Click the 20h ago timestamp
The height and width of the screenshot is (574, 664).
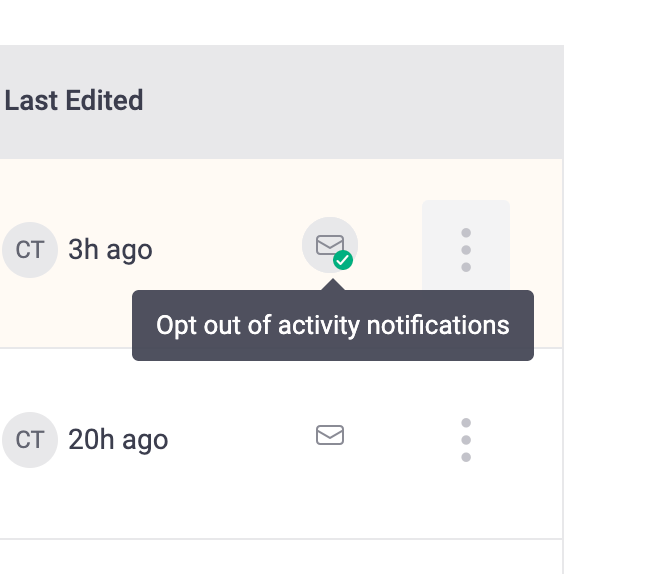point(118,440)
